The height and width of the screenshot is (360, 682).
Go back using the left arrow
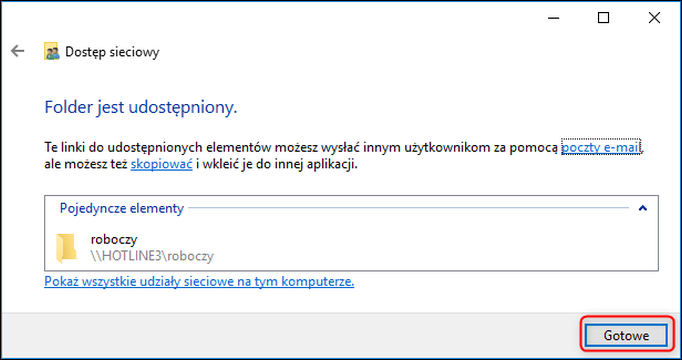pyautogui.click(x=17, y=51)
